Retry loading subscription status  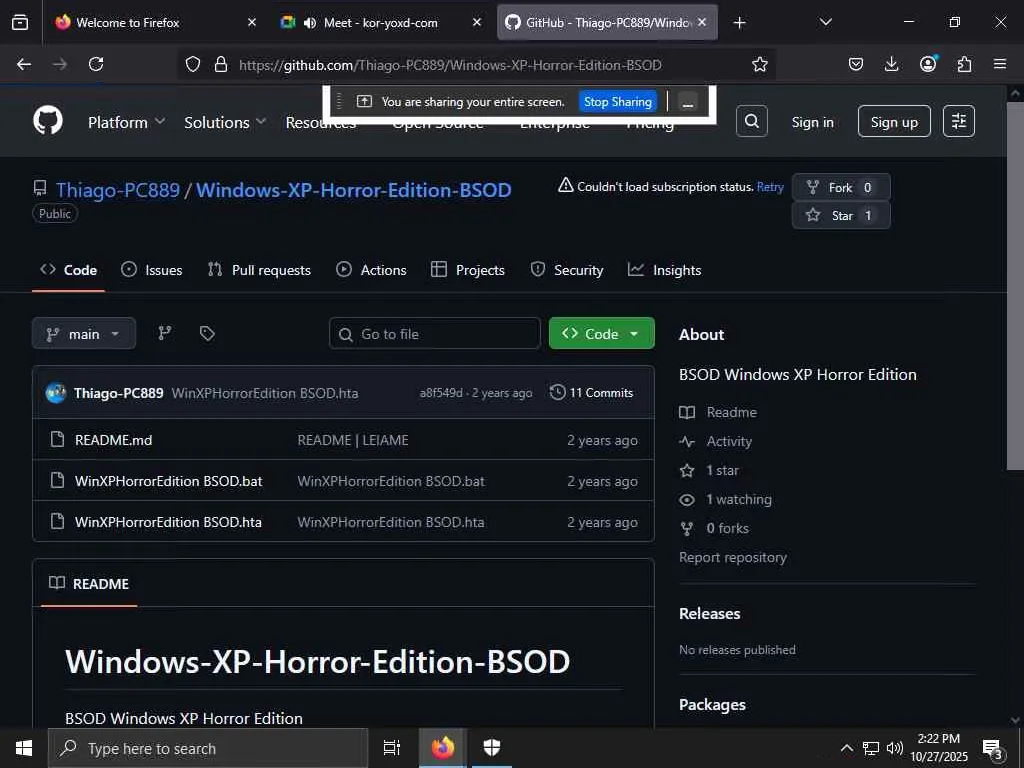(x=770, y=187)
